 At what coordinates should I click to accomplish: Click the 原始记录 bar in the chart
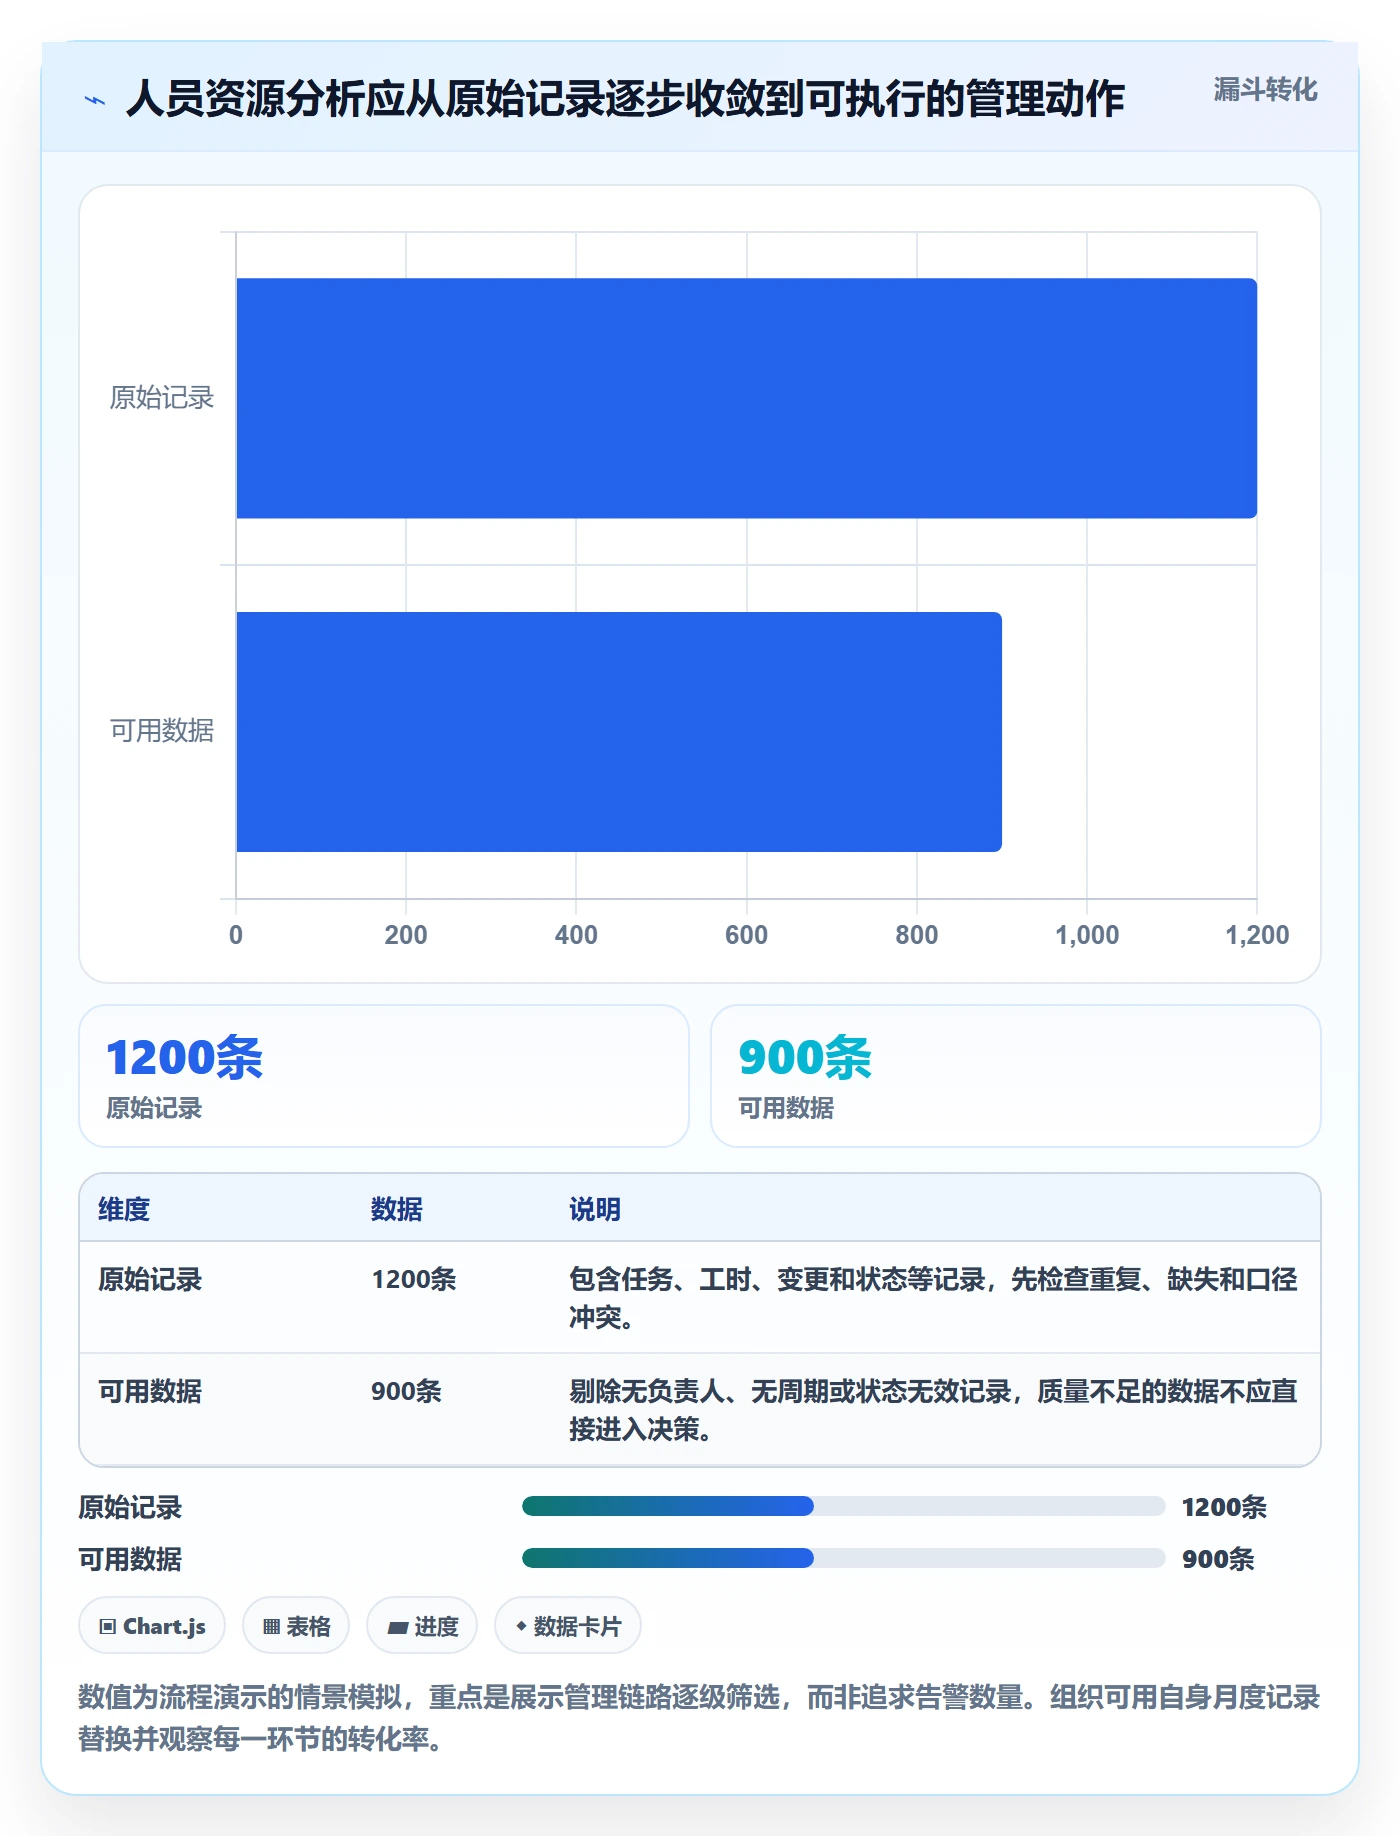point(746,398)
